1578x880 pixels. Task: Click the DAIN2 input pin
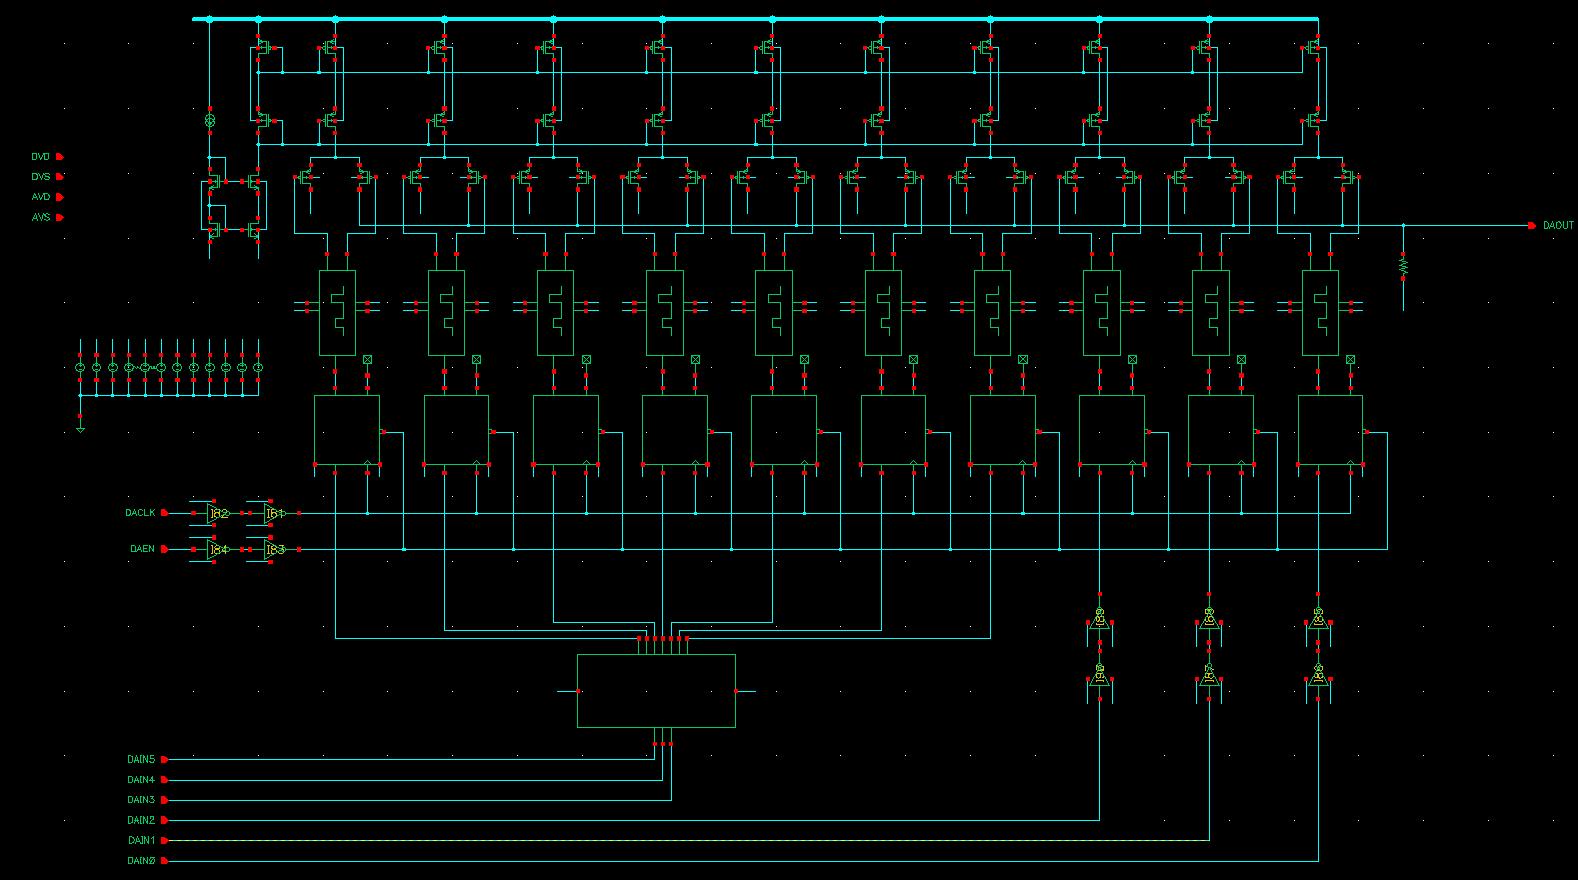point(165,820)
